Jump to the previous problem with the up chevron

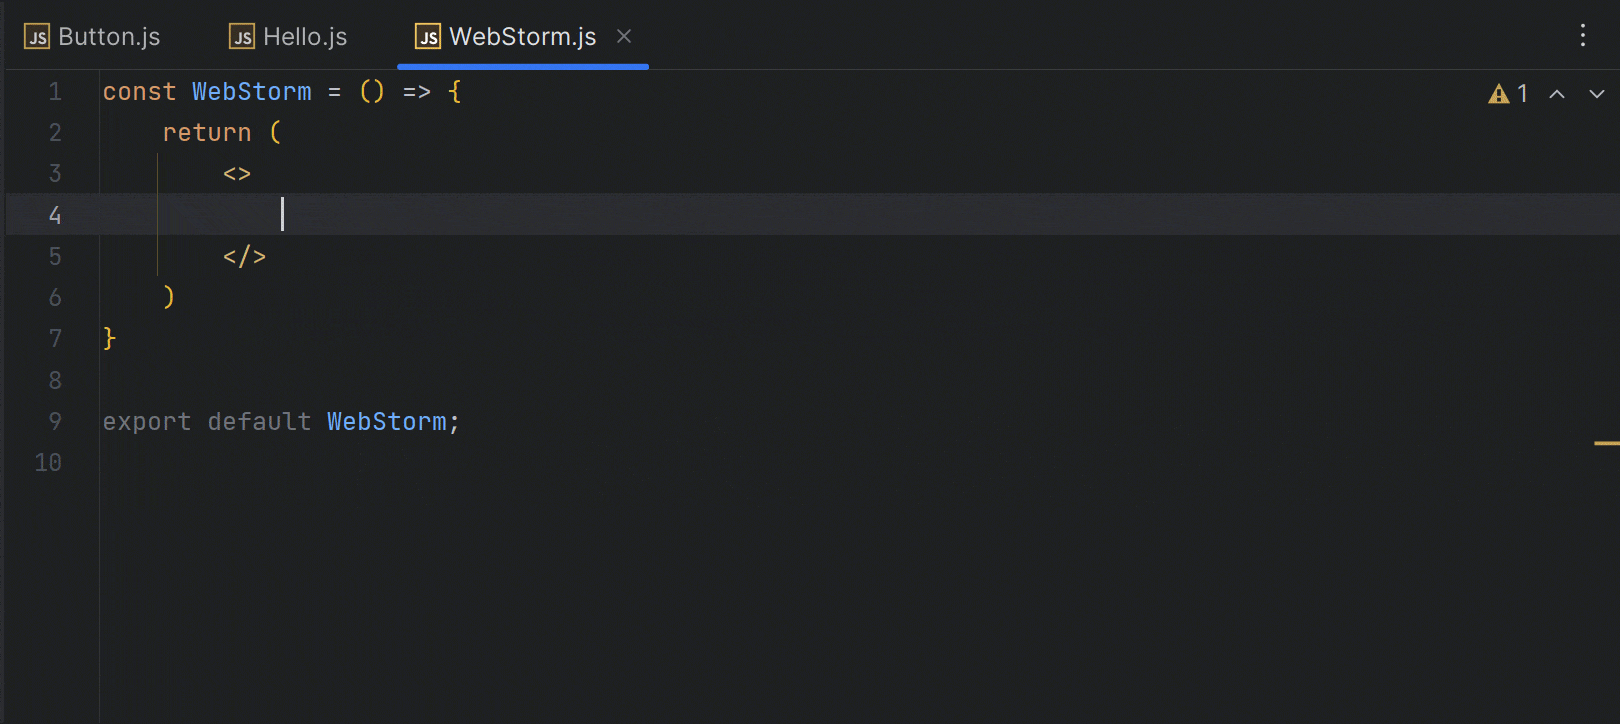1557,93
